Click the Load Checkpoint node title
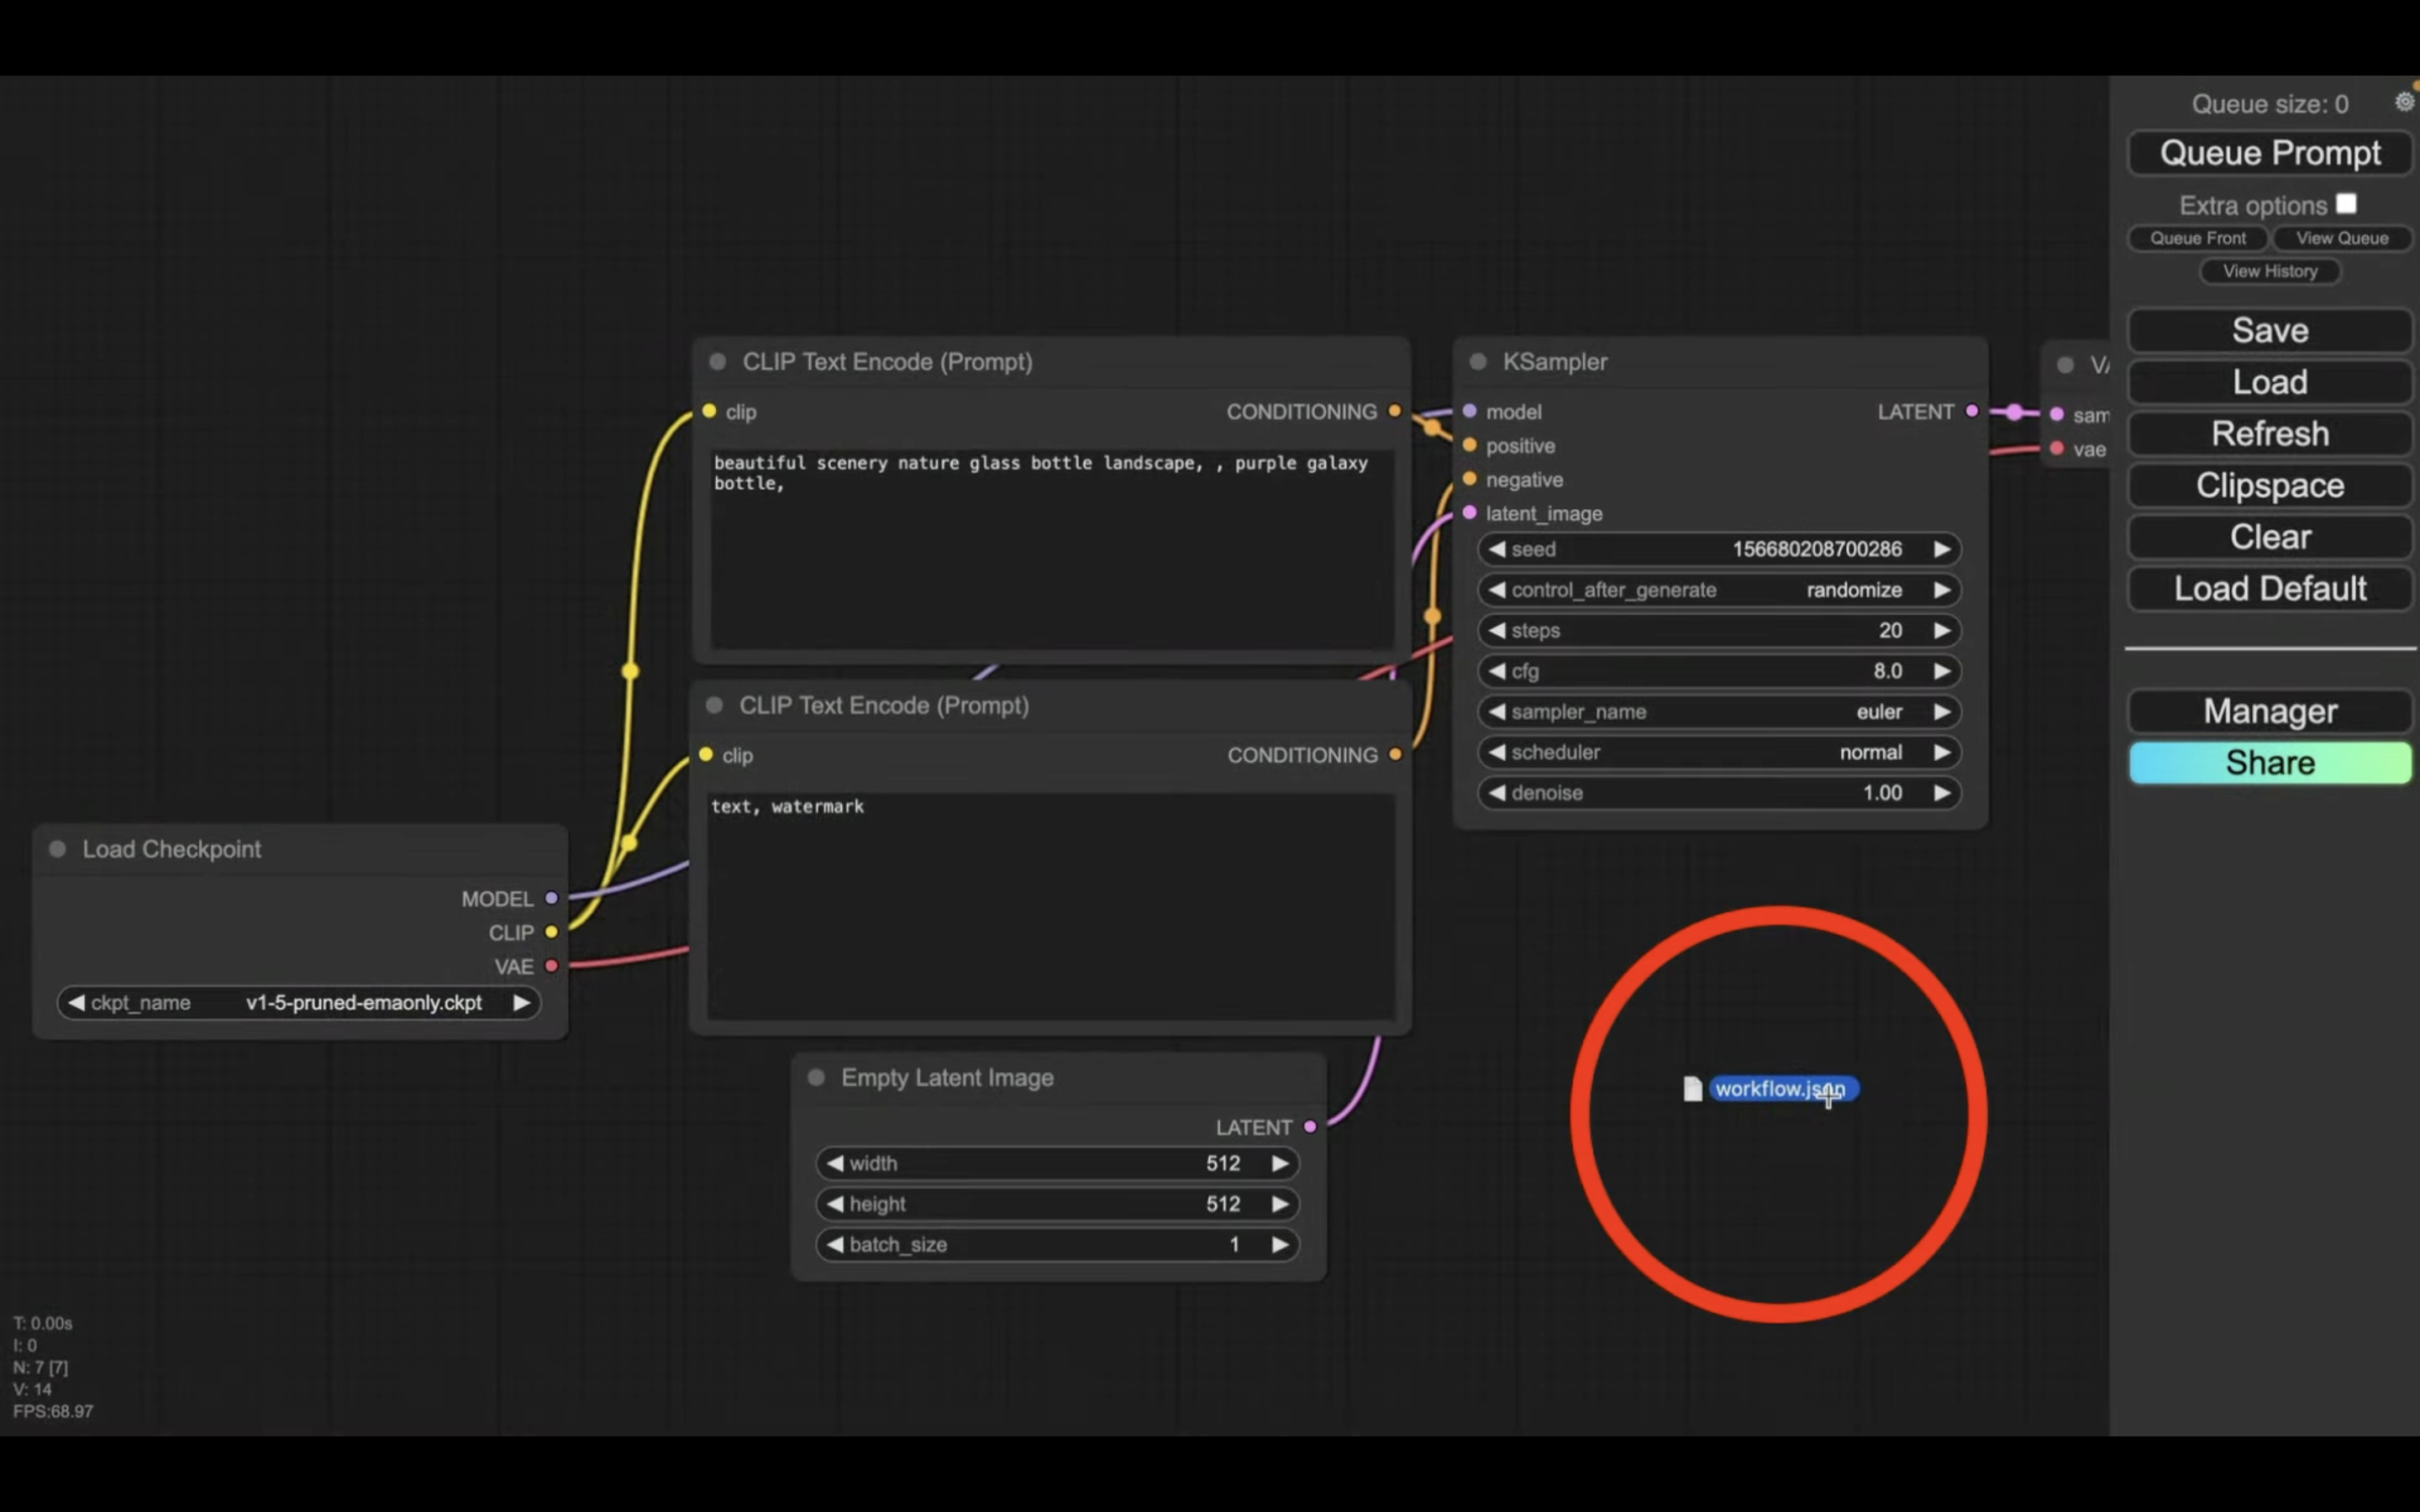Viewport: 2420px width, 1512px height. coord(172,849)
